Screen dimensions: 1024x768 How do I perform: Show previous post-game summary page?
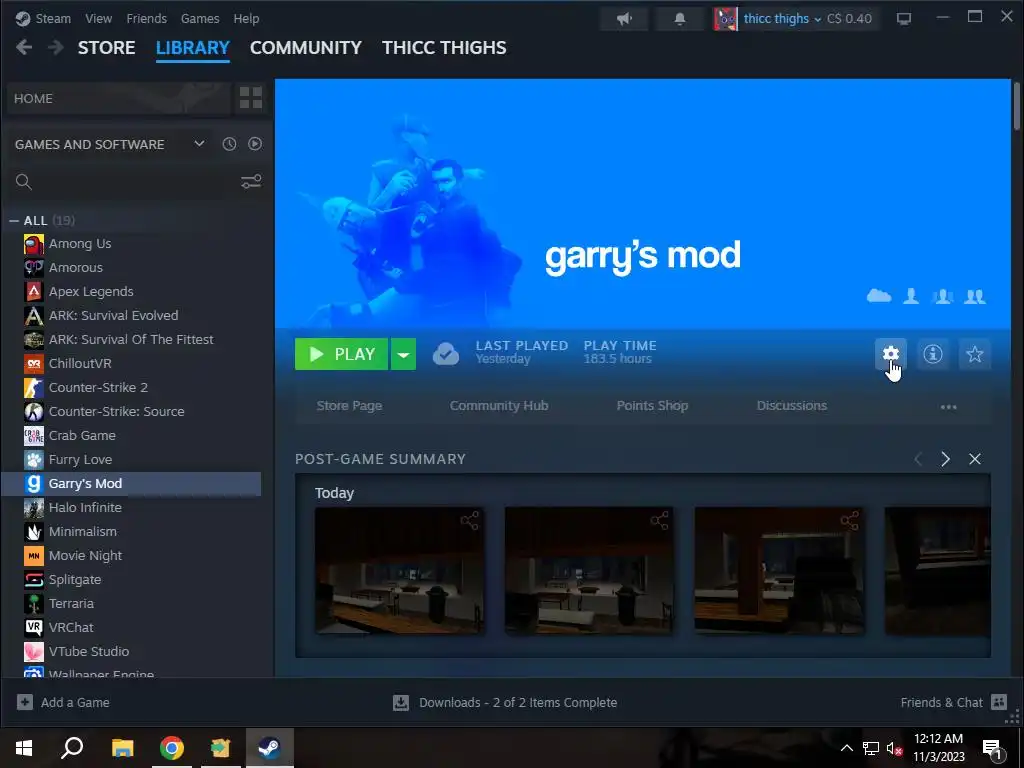(918, 459)
